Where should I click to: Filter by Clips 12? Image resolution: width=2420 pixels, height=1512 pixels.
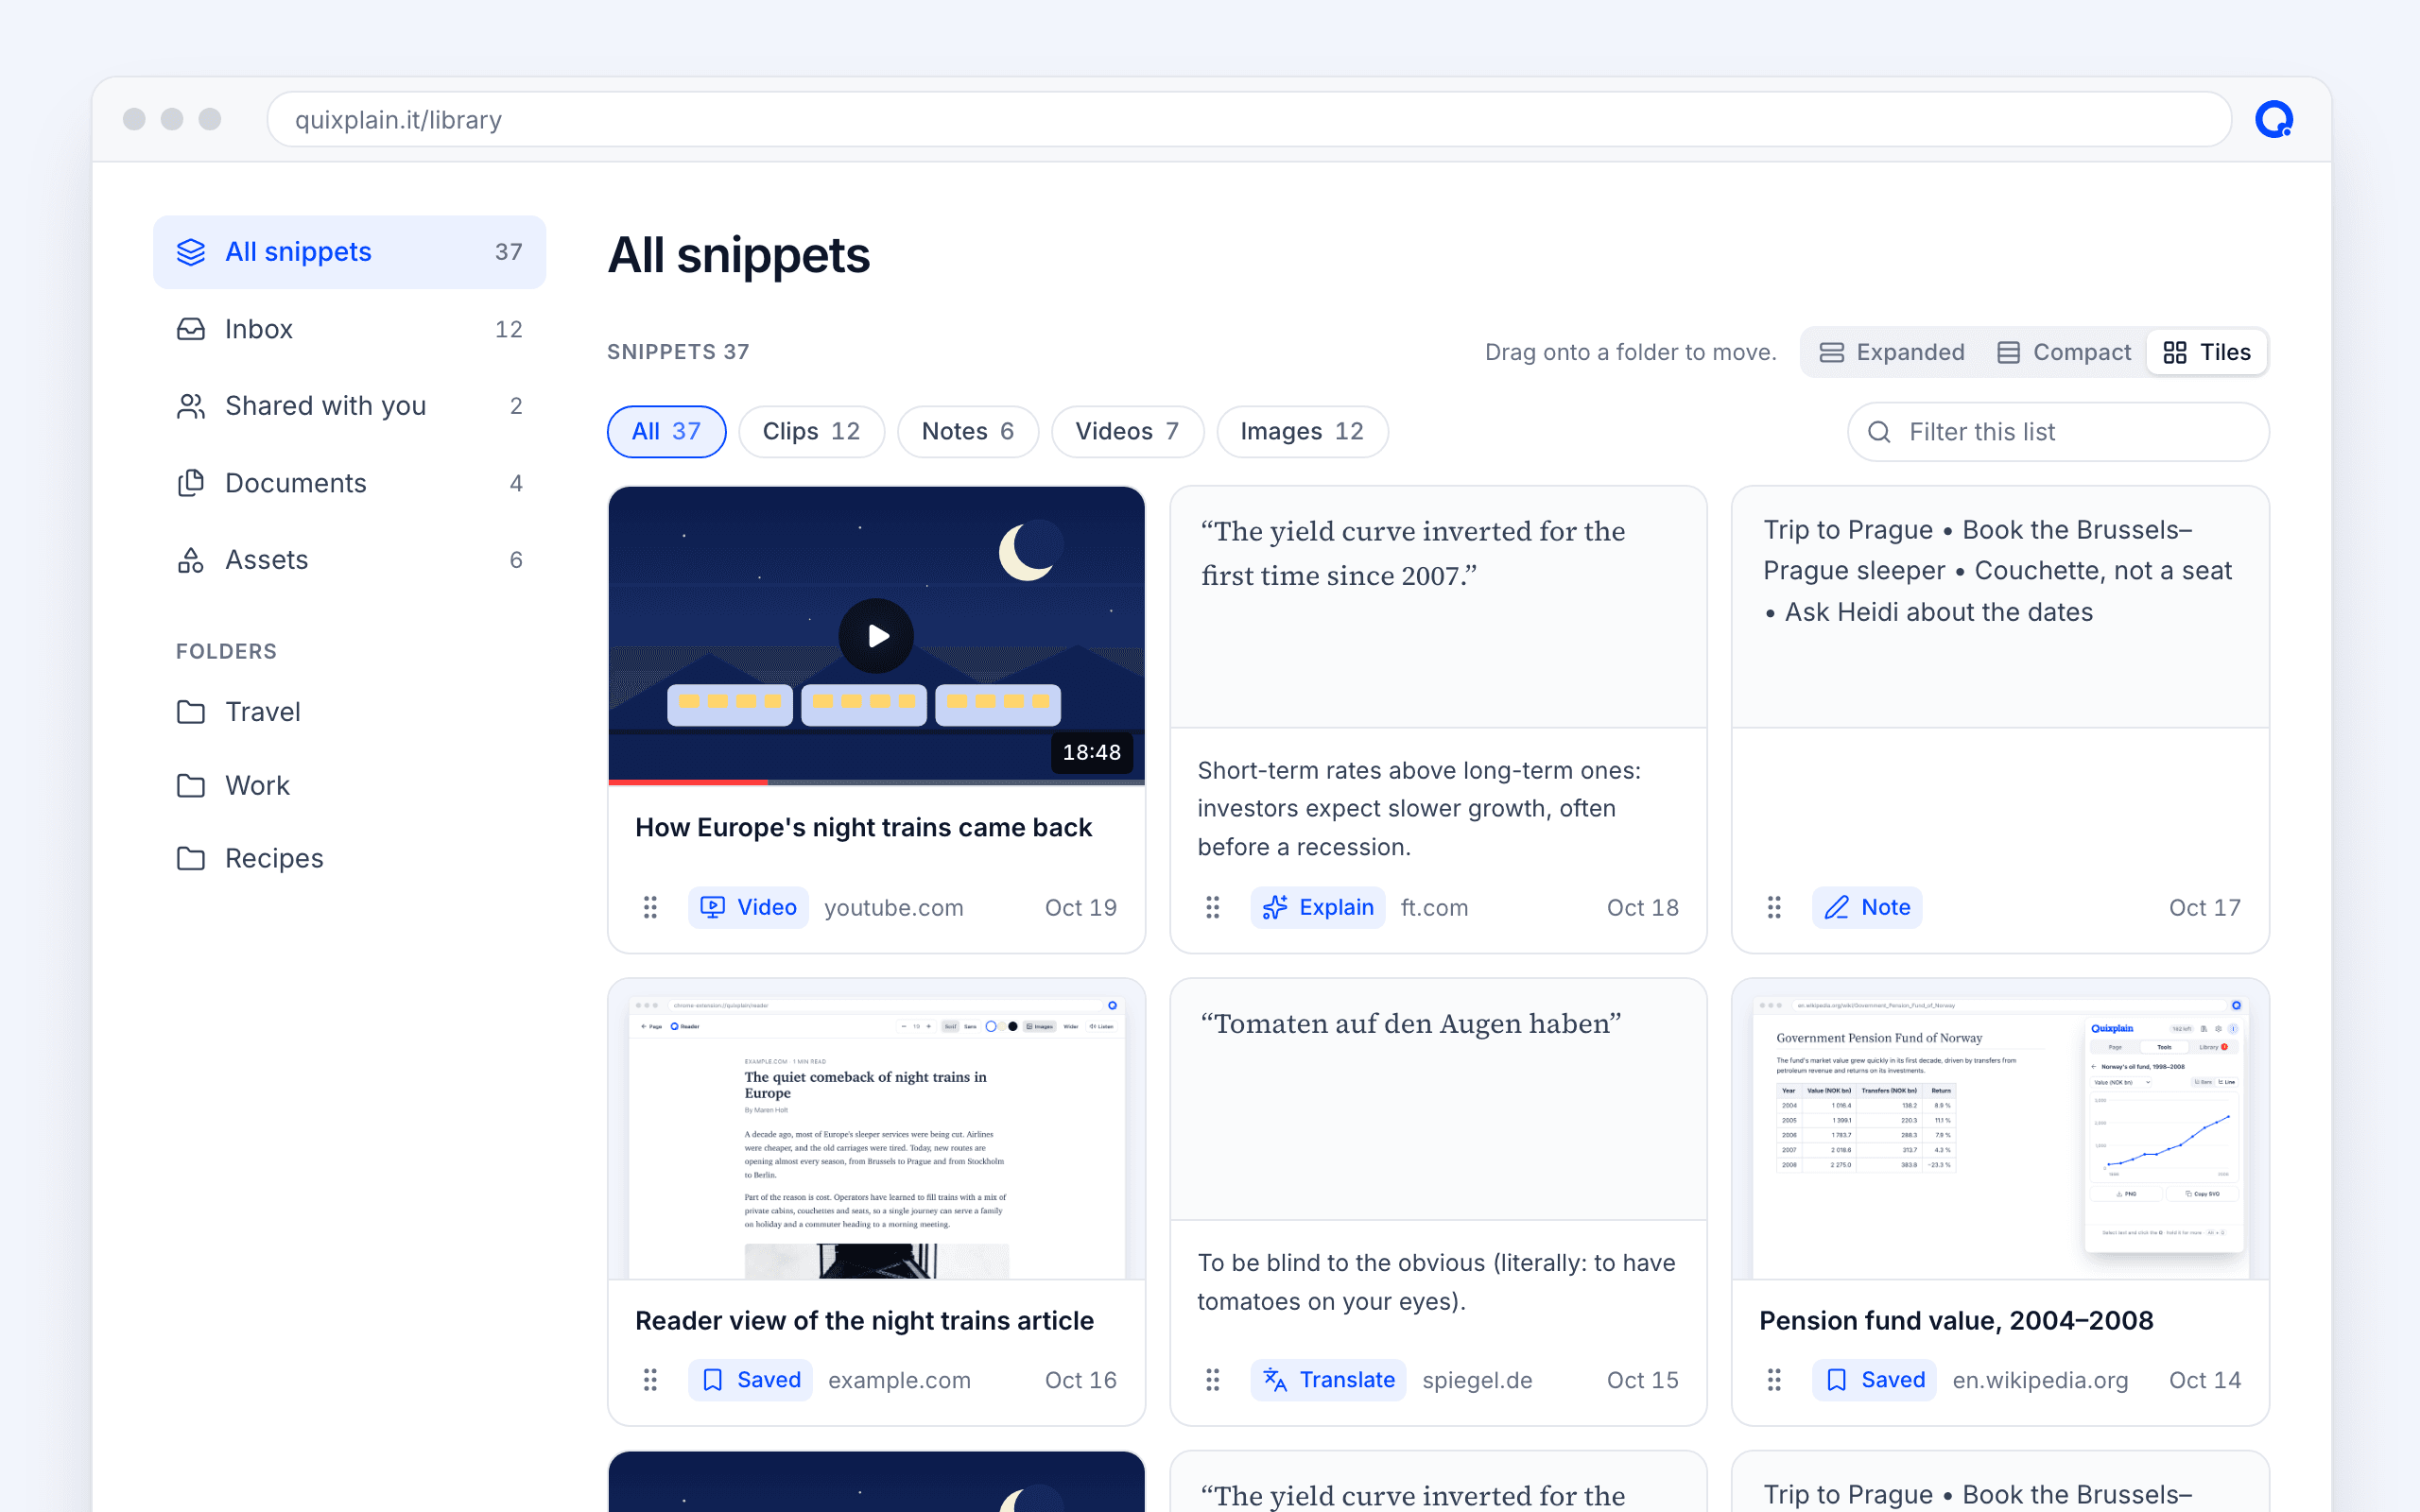[811, 432]
